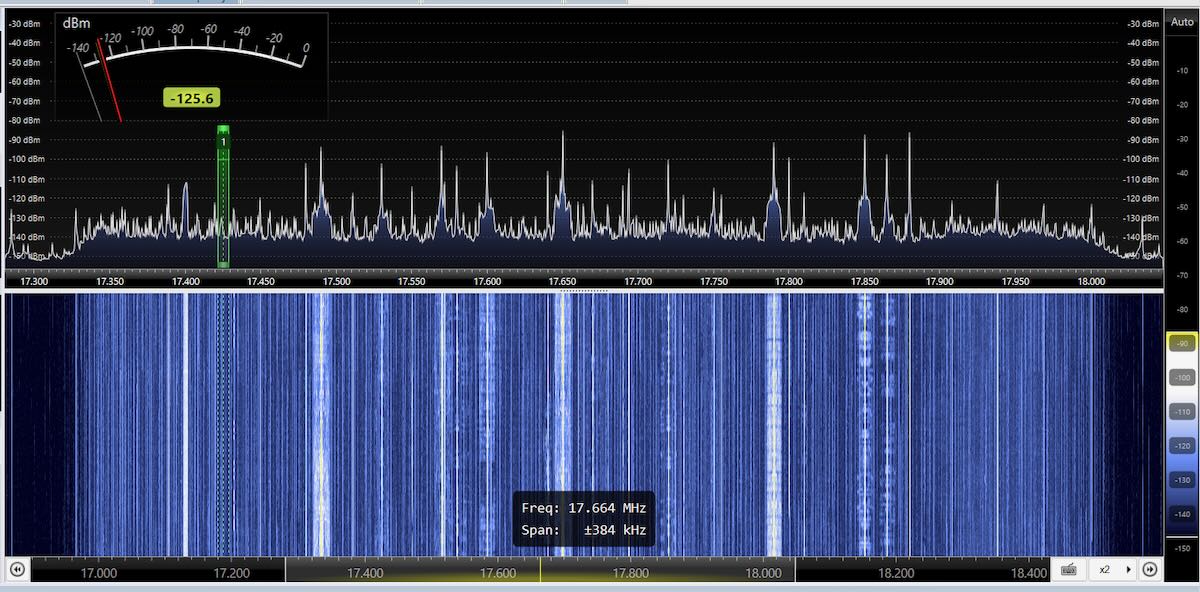Click 17.600 on the bottom band scale

(497, 573)
